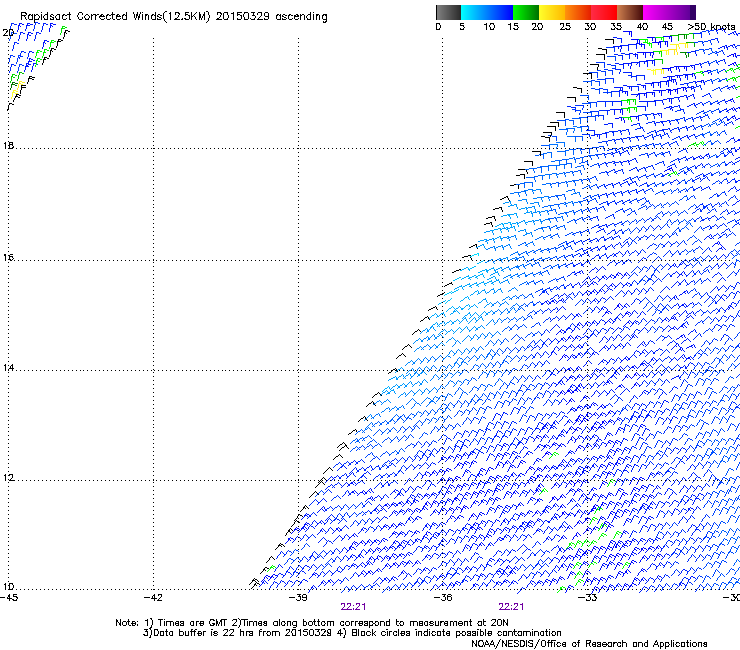Click the green 15-20 knots legend color
The width and height of the screenshot is (740, 650).
click(526, 12)
